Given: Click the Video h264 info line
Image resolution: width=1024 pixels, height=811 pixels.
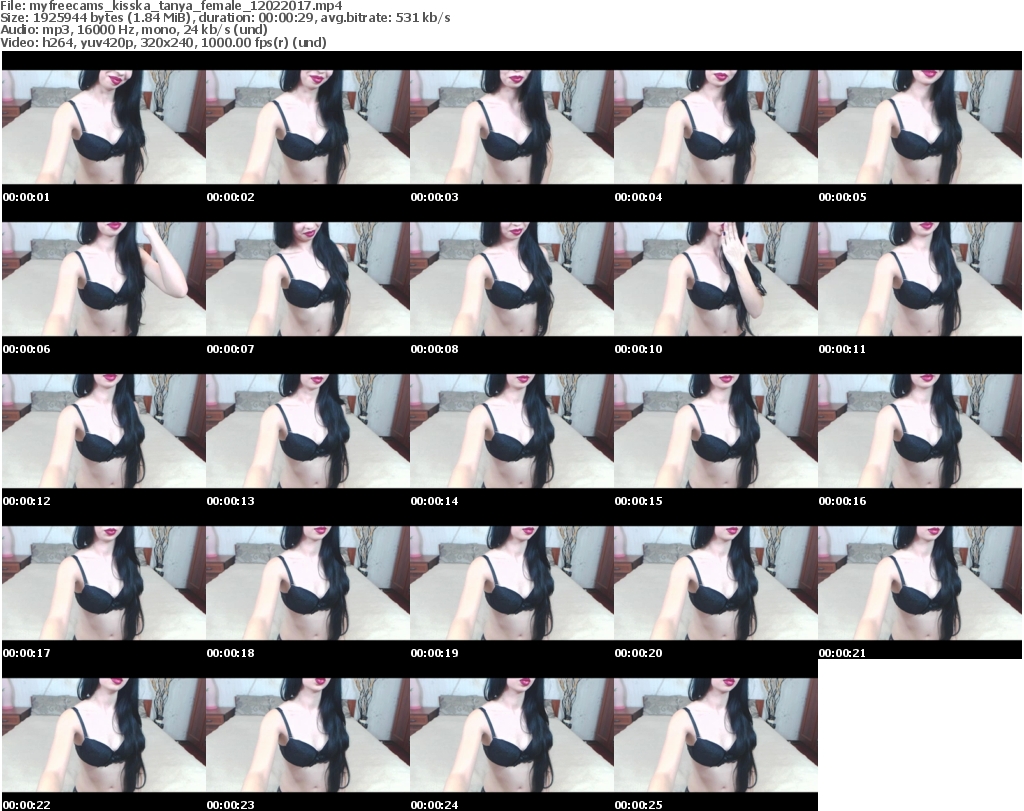Looking at the screenshot, I should point(163,42).
